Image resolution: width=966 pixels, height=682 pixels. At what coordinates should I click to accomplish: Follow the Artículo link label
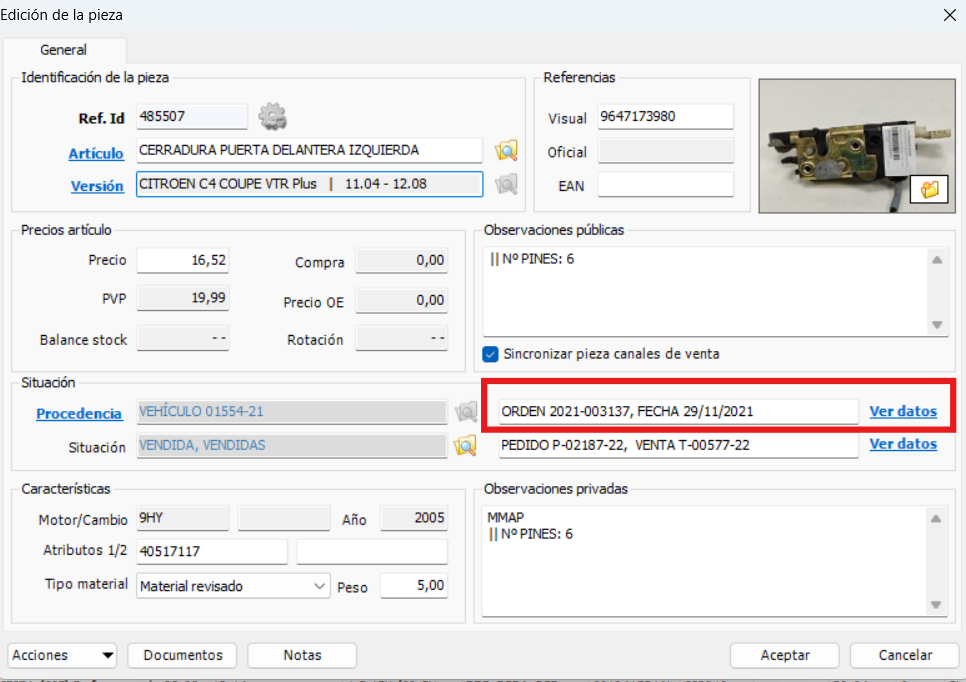coord(96,153)
